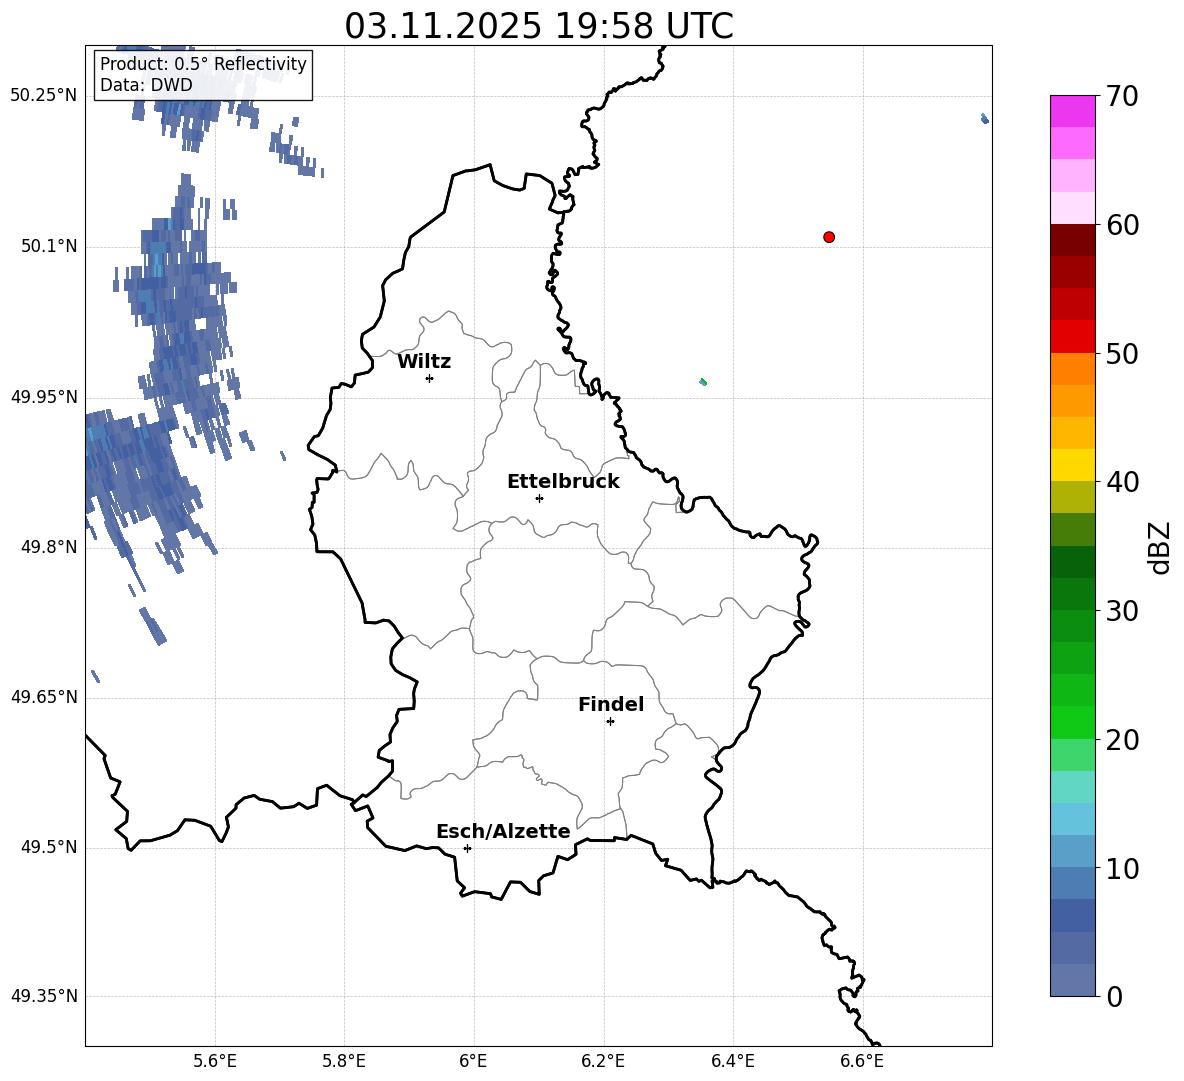Click the title 03.11.2025 19:58 UTC
The width and height of the screenshot is (1184, 1081).
[539, 26]
